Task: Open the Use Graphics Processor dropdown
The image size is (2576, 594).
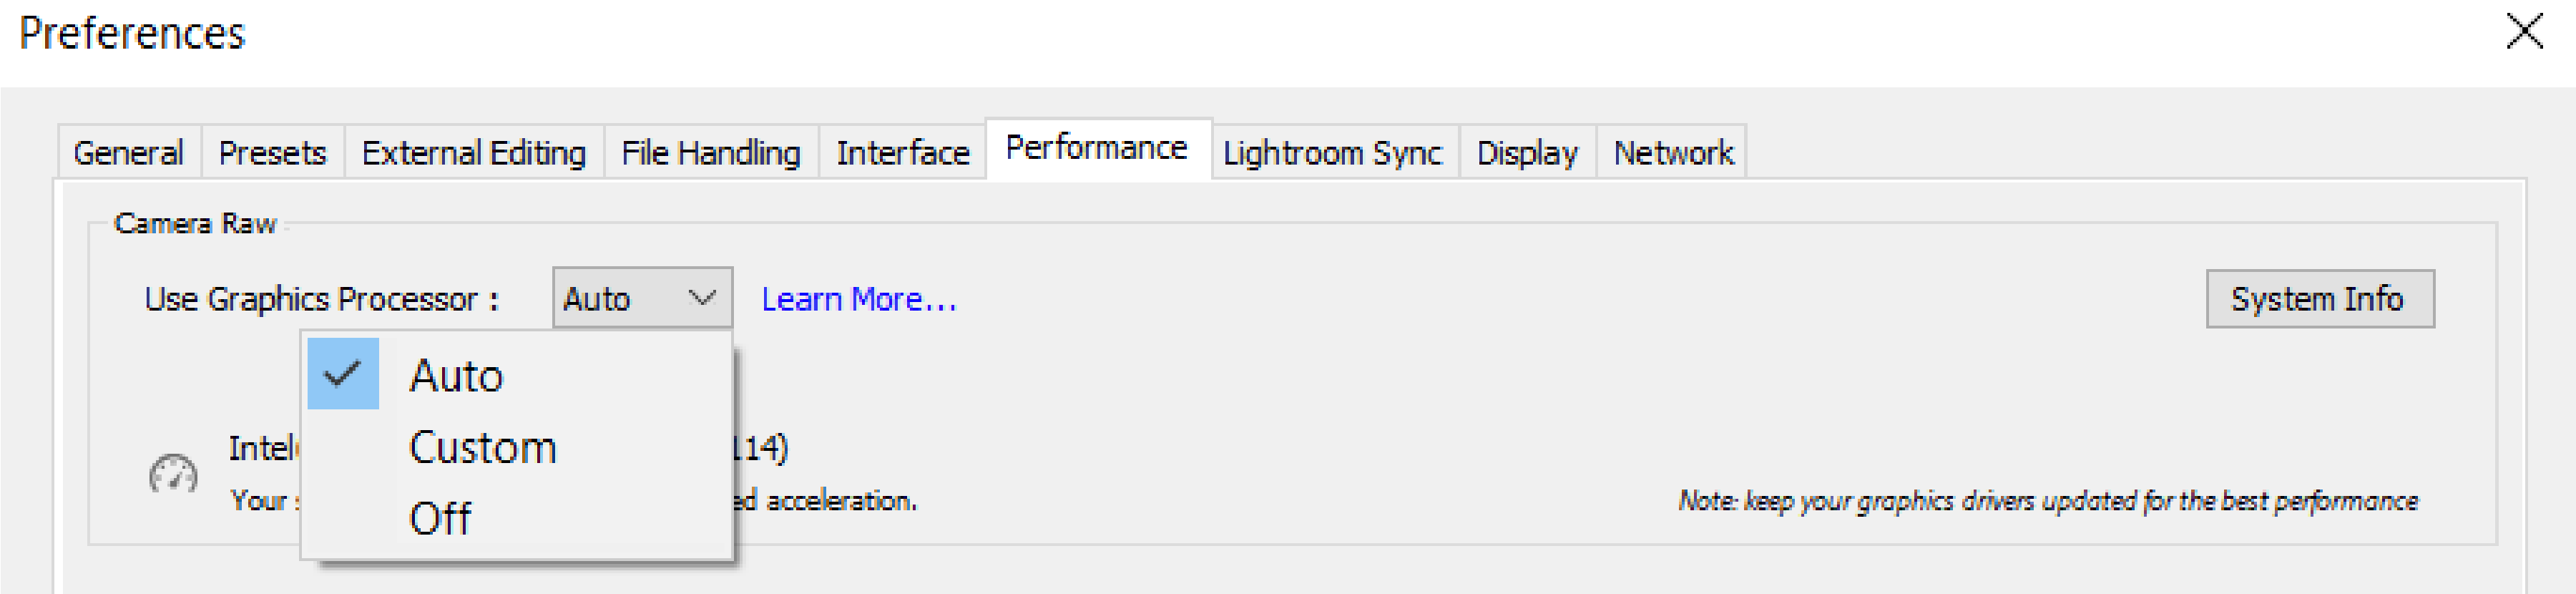Action: coord(643,297)
